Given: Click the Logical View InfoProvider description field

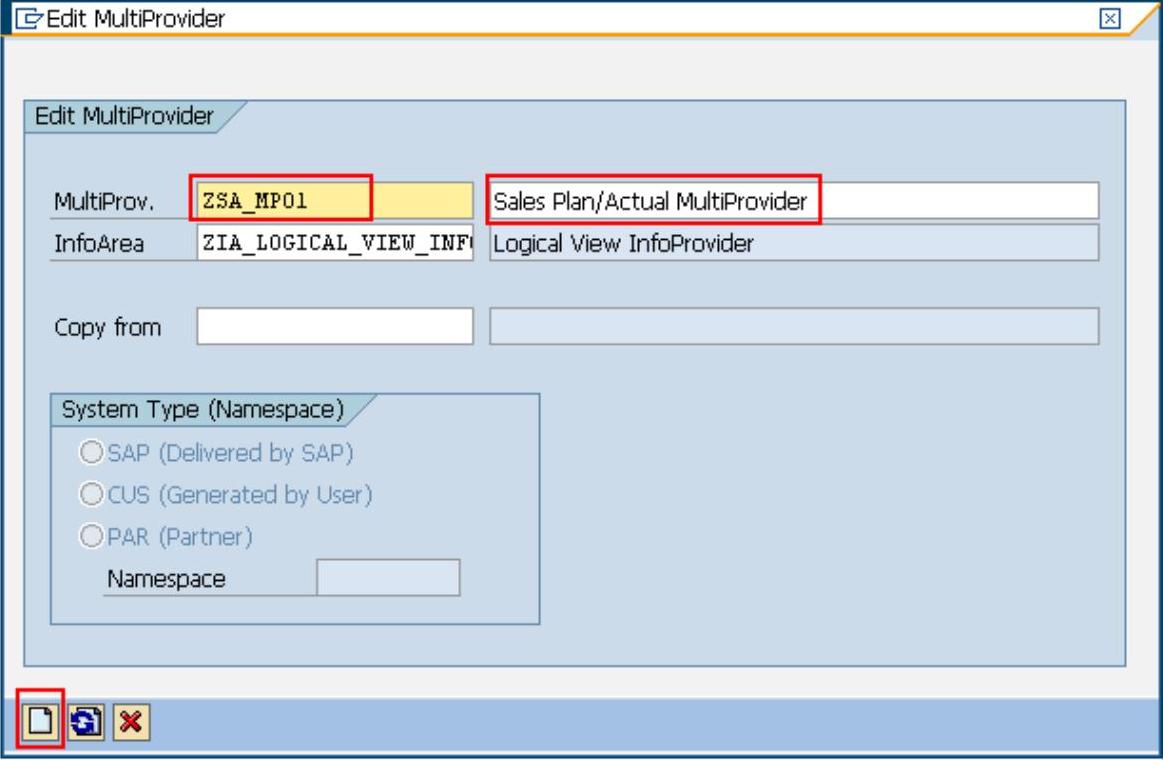Looking at the screenshot, I should [x=794, y=242].
